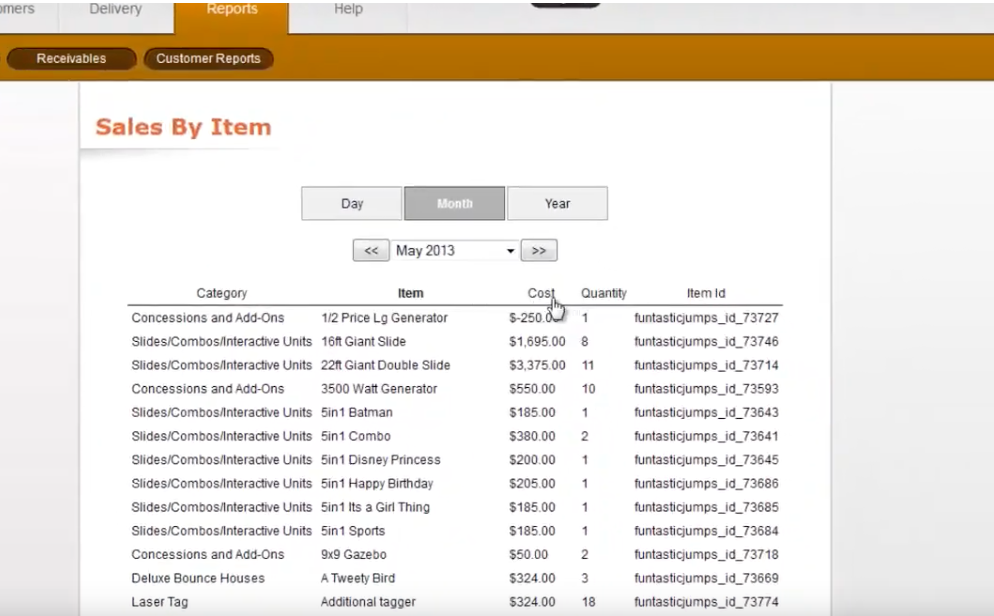Click the 5in1 Disney Princess item
The image size is (994, 616).
pos(380,459)
